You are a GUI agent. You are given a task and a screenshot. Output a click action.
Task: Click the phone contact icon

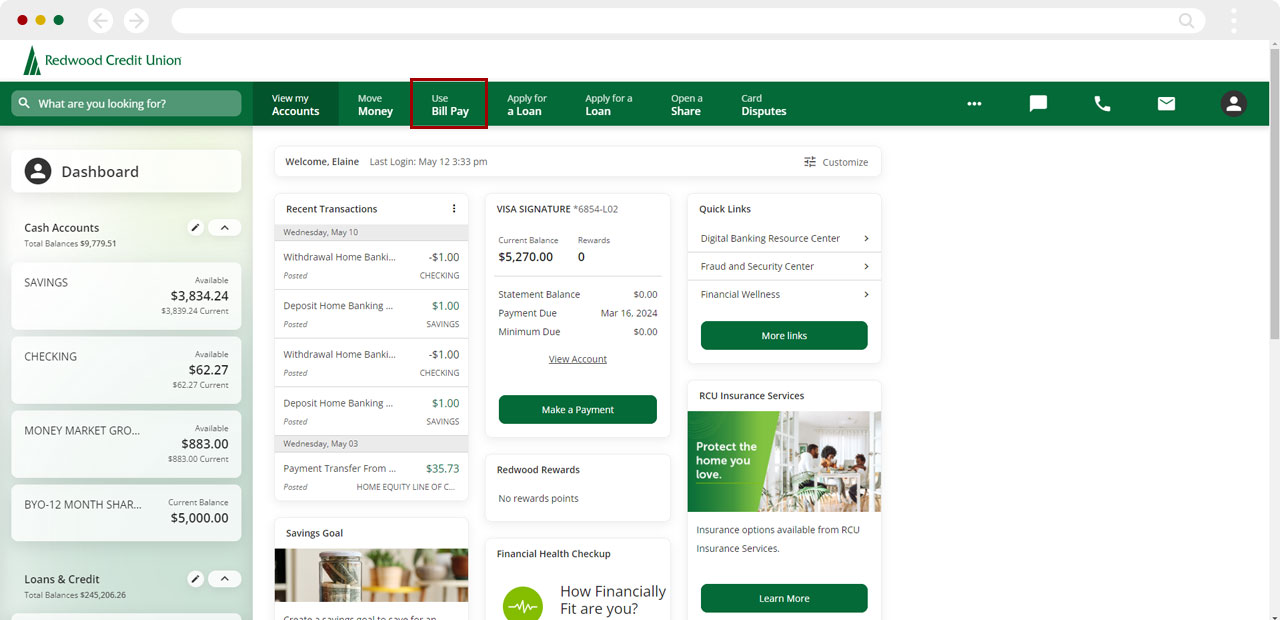point(1102,103)
